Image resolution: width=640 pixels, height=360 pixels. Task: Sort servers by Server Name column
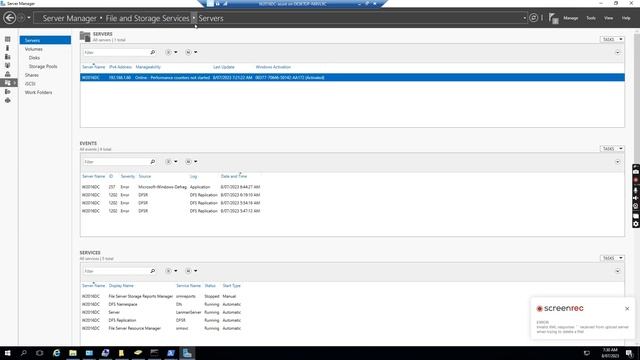(x=93, y=67)
